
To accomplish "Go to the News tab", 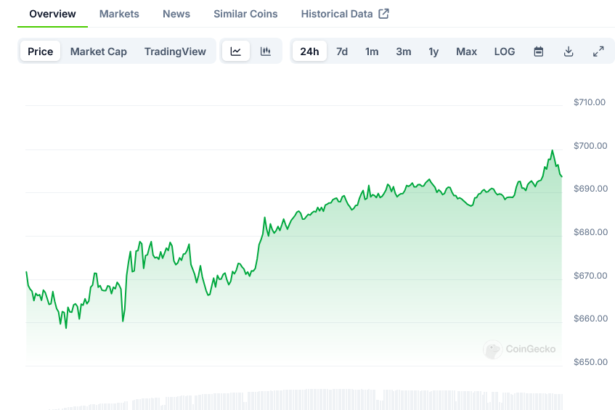I will pos(176,14).
